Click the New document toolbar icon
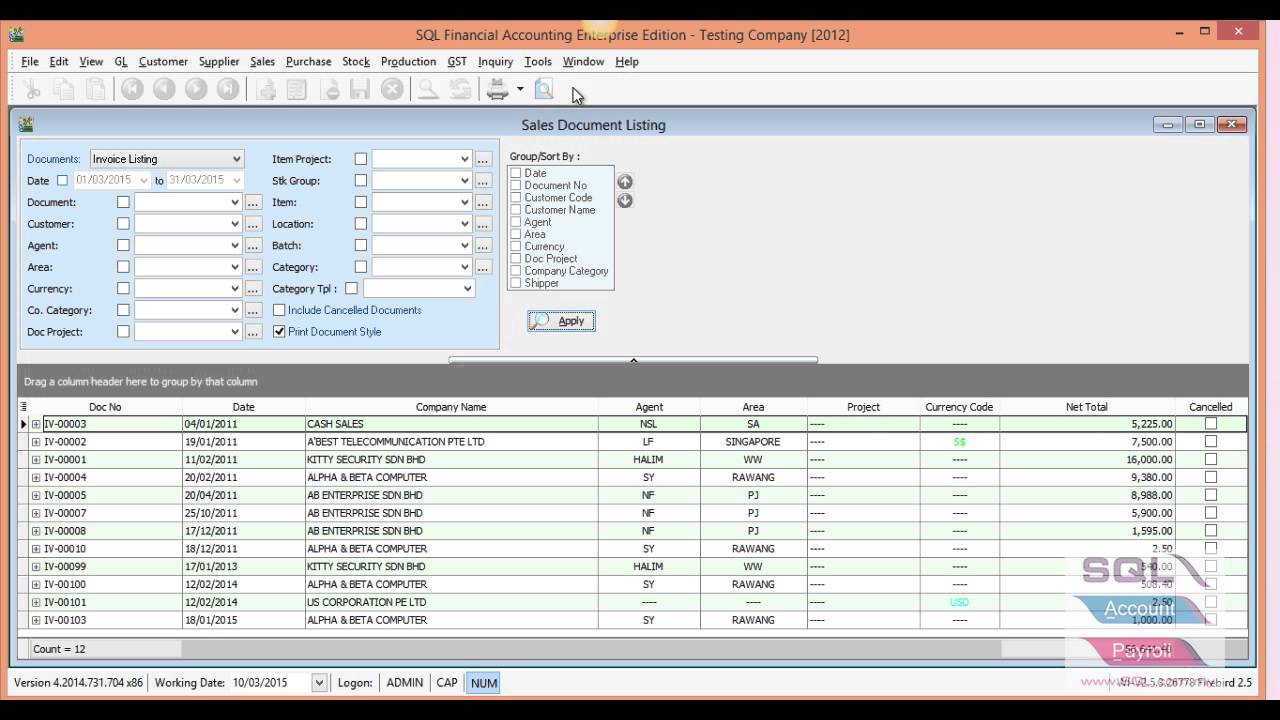 click(265, 90)
